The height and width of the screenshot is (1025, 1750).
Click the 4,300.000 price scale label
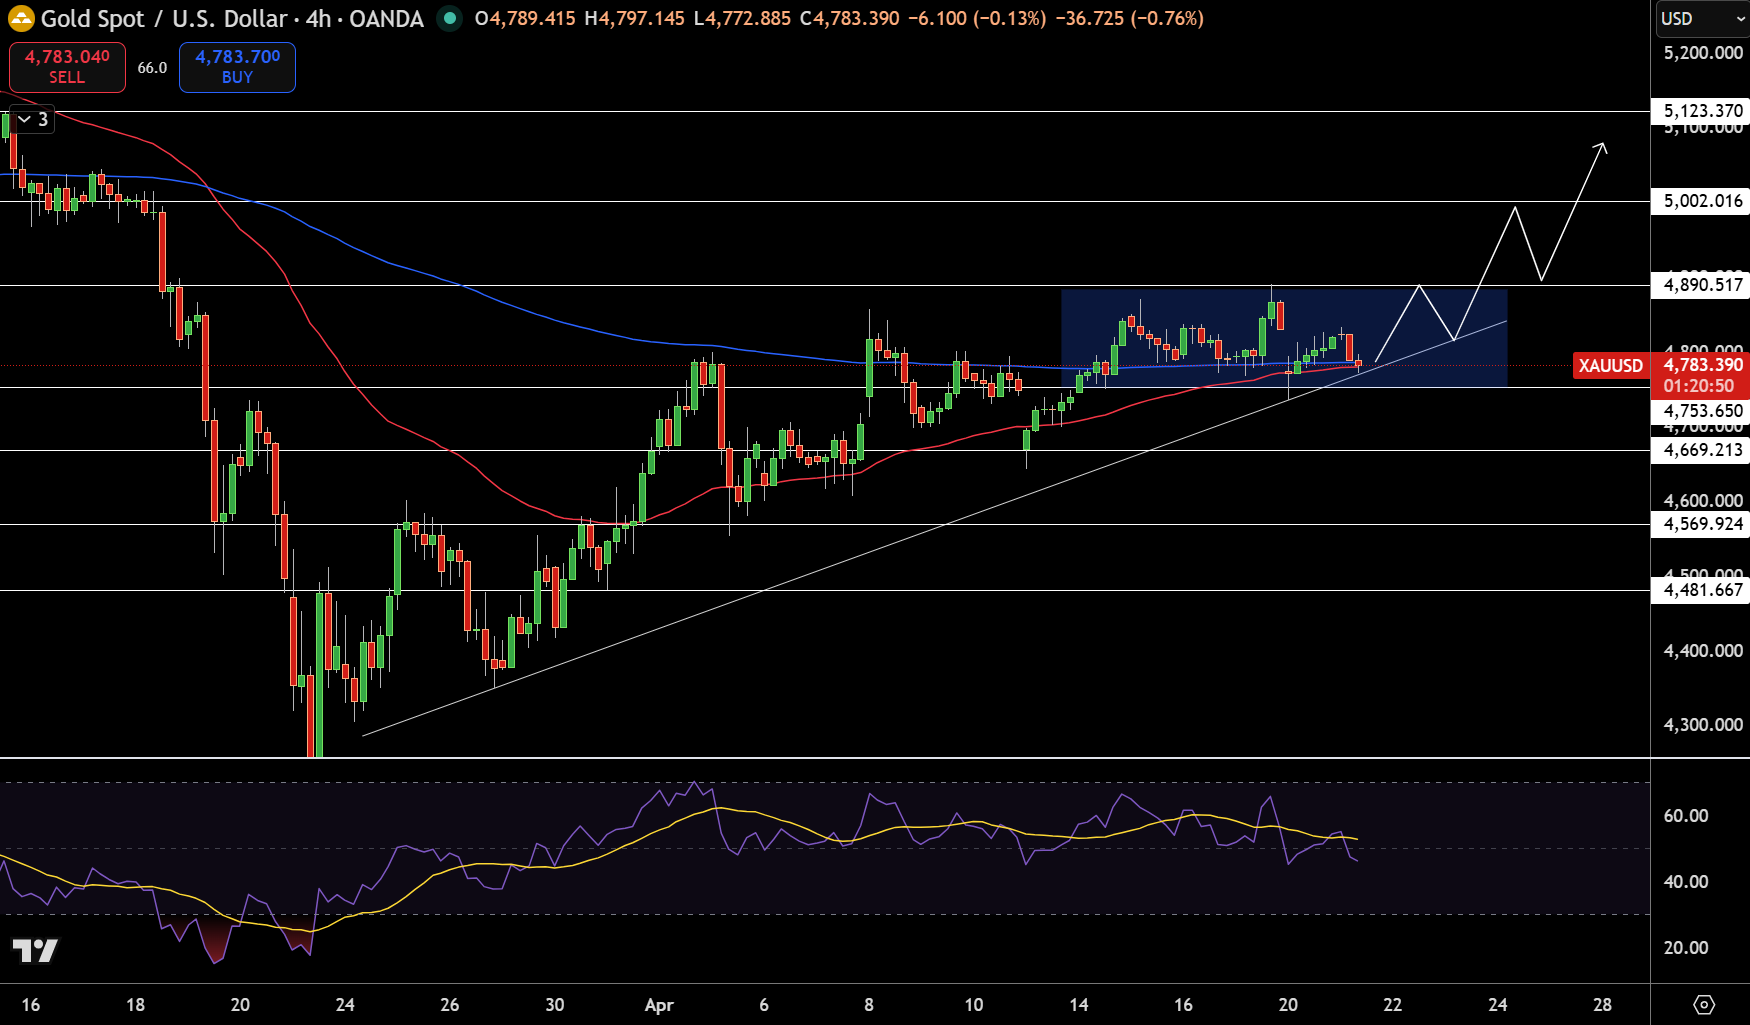[x=1703, y=725]
